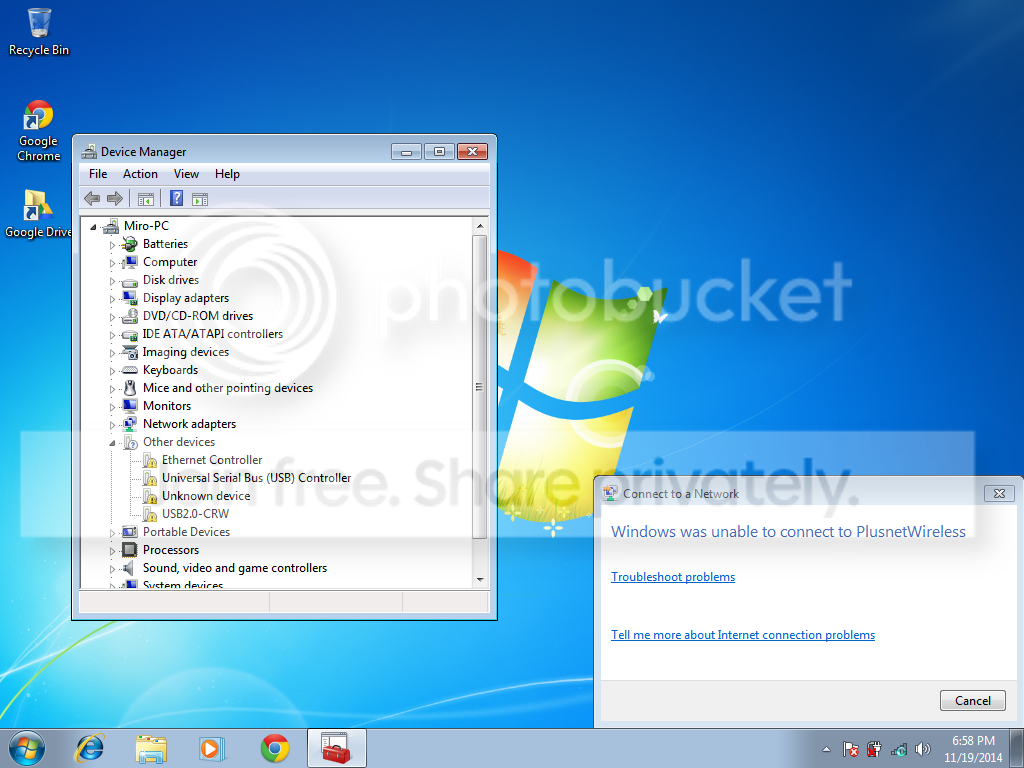The image size is (1024, 768).
Task: Open the Action menu
Action: (x=140, y=174)
